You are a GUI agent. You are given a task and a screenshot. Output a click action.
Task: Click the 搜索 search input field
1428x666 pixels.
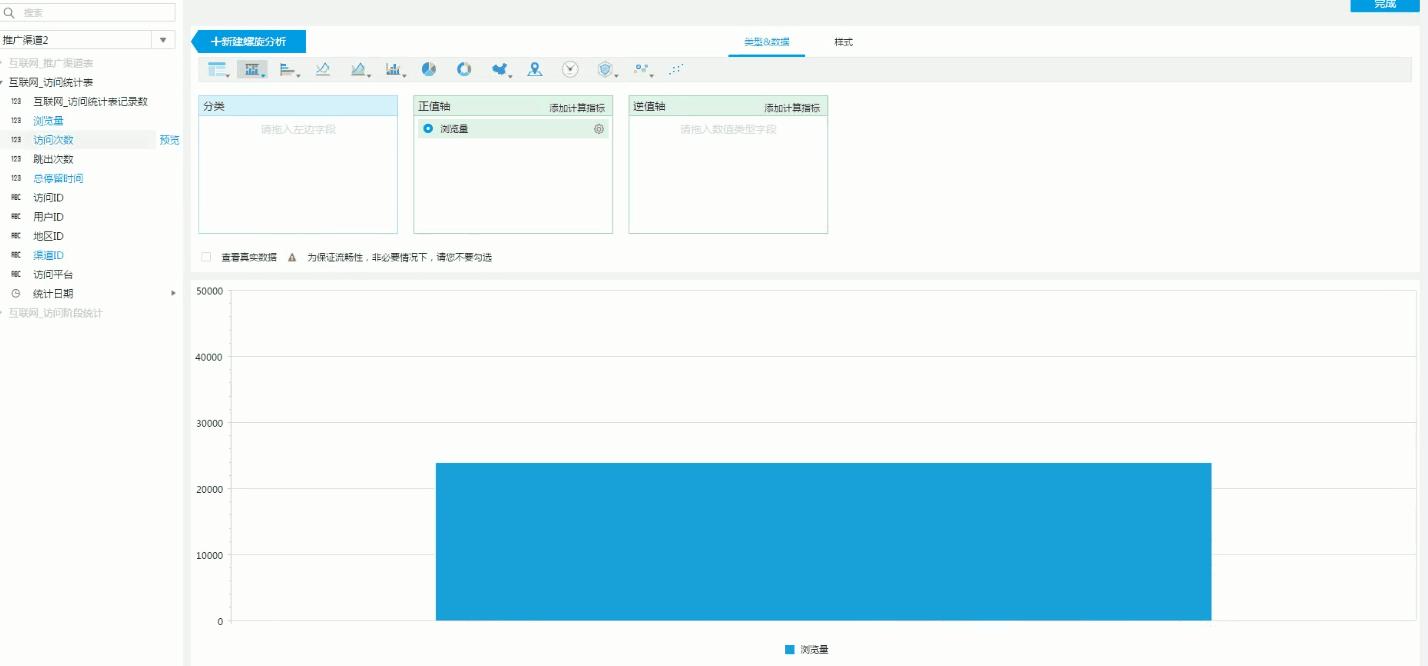(90, 13)
